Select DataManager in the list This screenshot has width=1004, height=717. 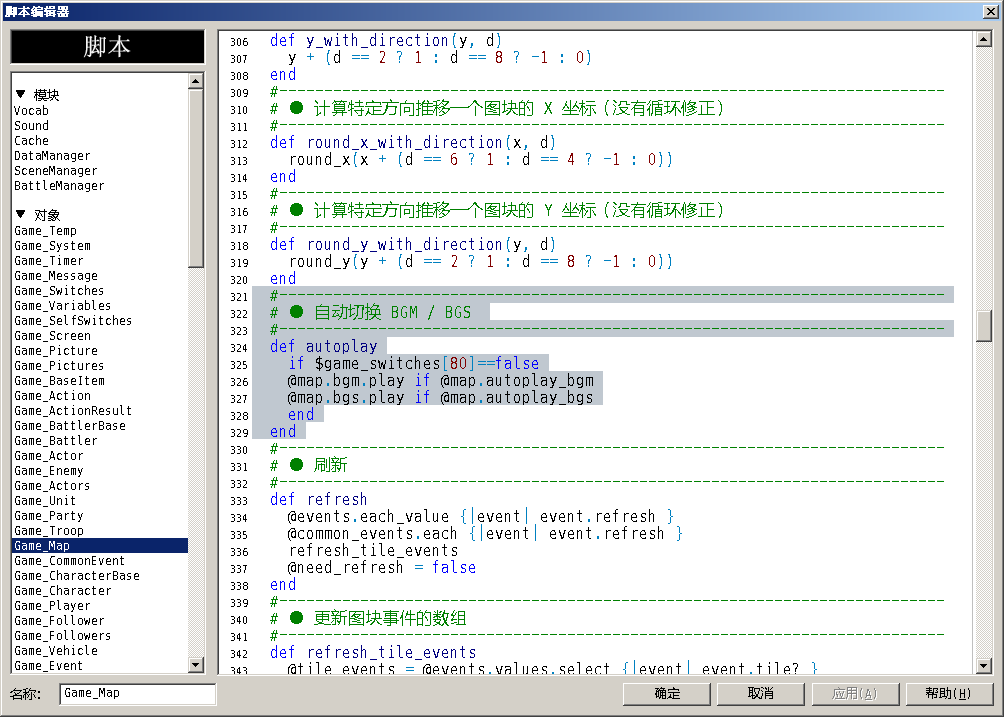(x=53, y=156)
